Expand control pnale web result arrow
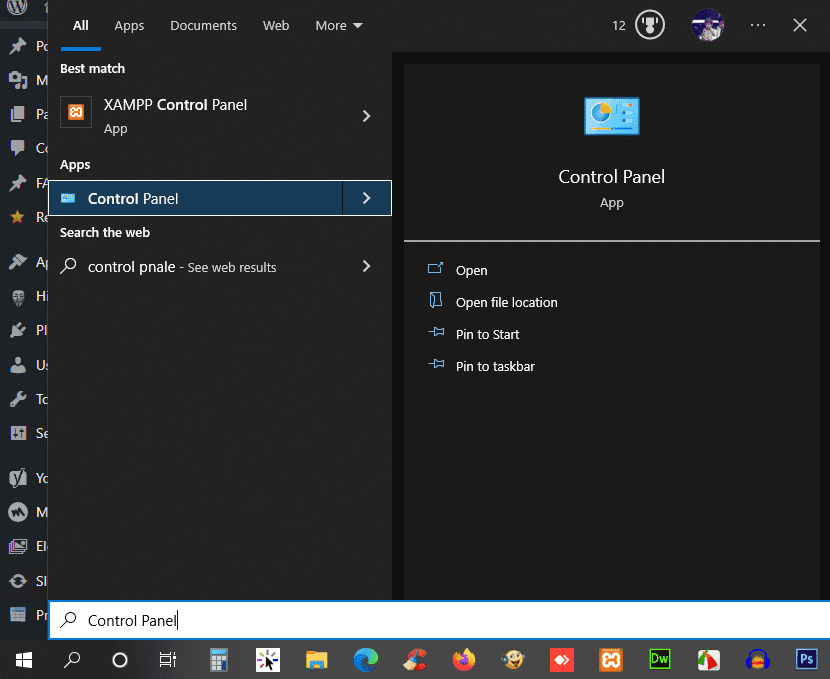 [x=366, y=266]
